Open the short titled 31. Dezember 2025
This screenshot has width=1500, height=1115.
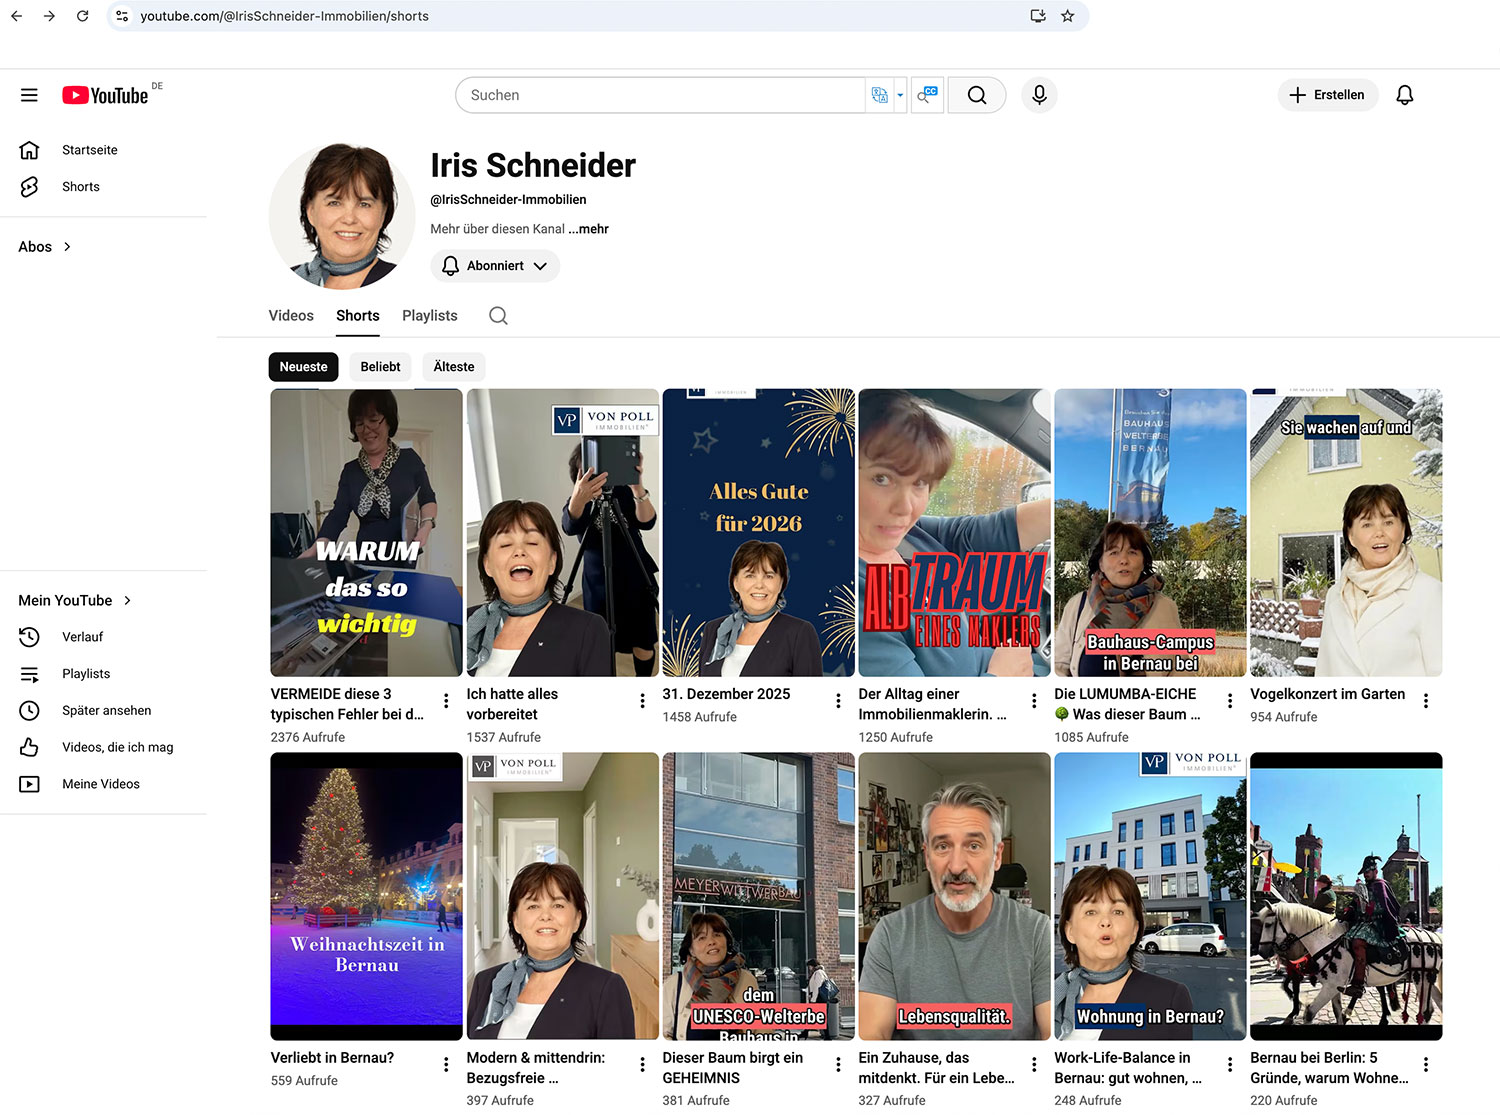(758, 531)
